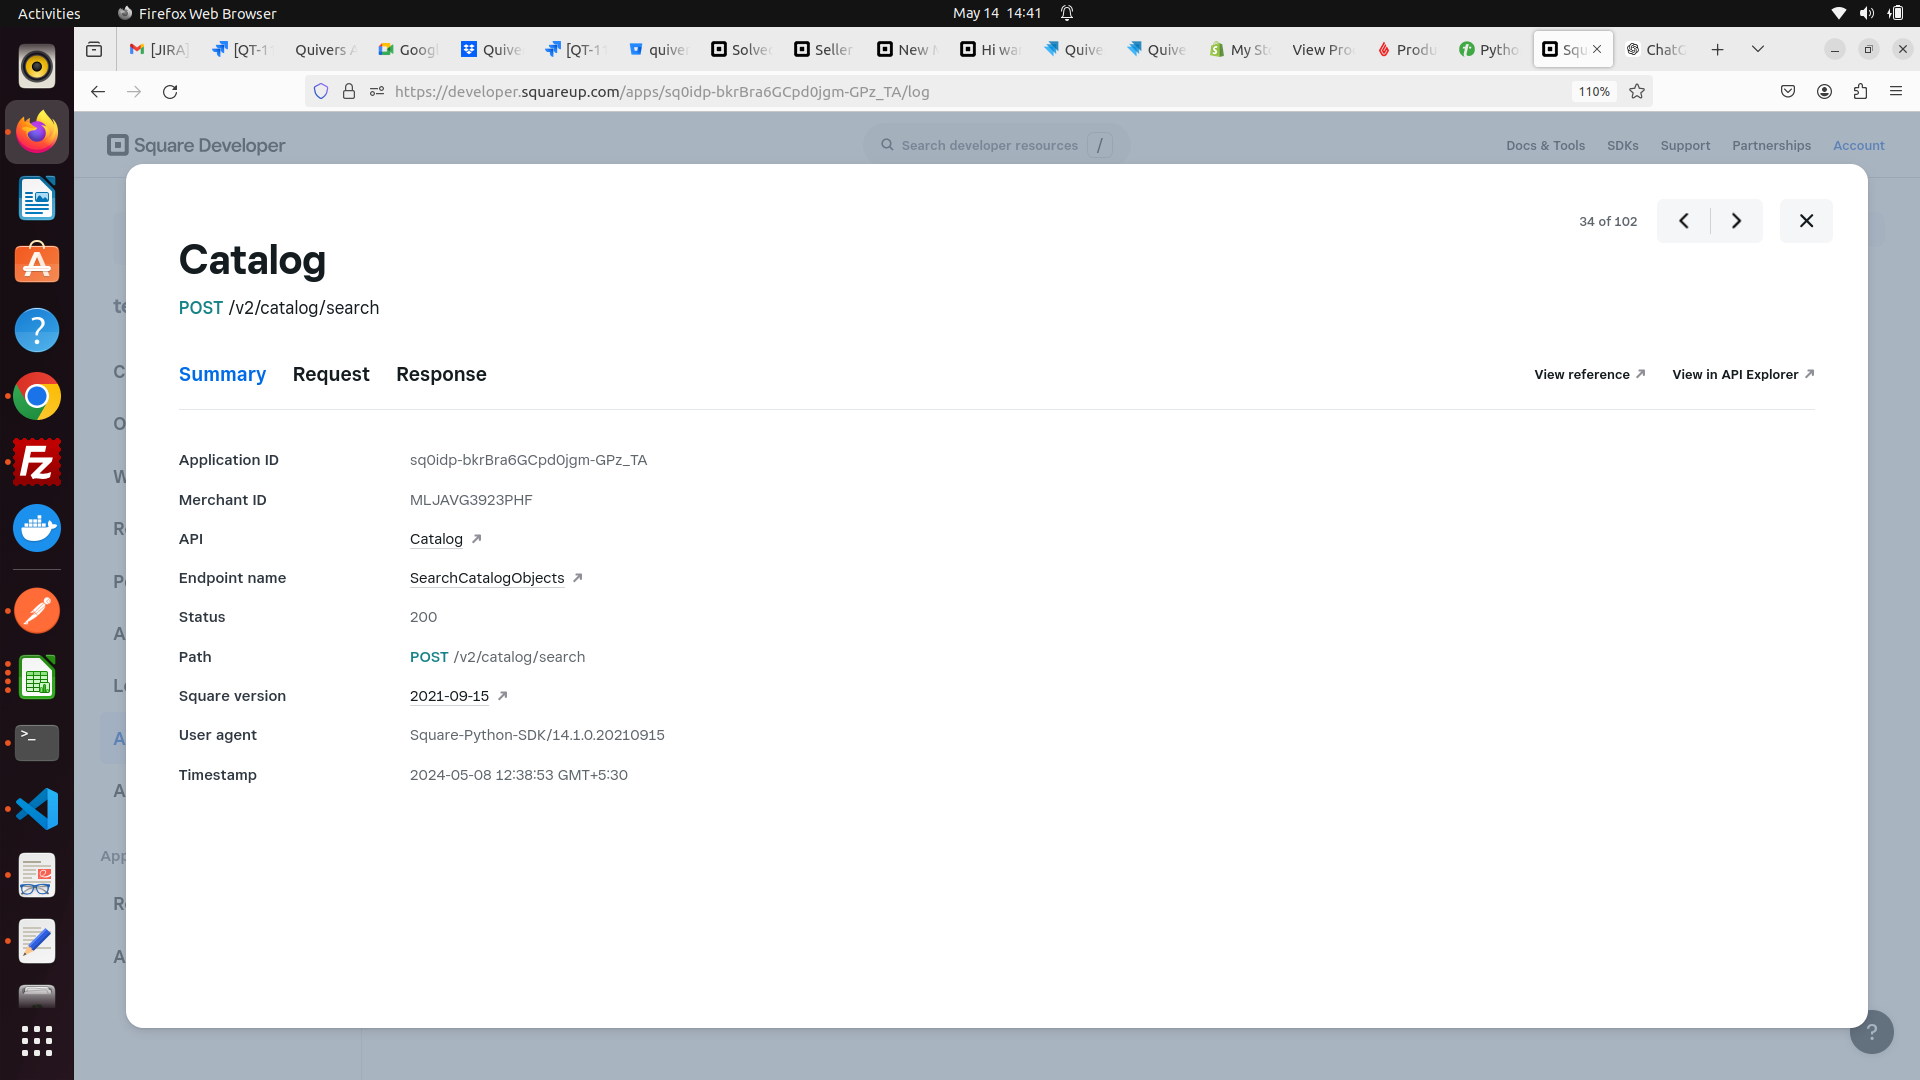Open the extensions puzzle icon

pyautogui.click(x=1861, y=91)
